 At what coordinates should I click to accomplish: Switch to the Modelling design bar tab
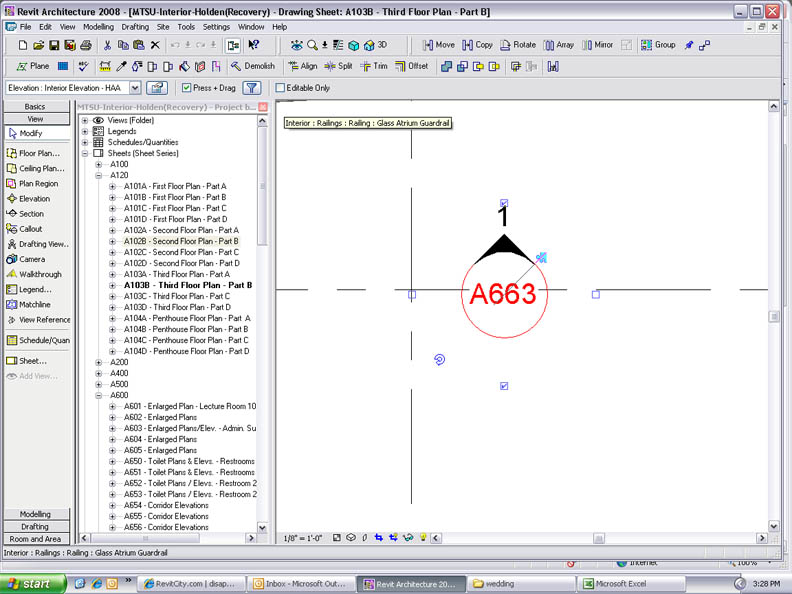(35, 514)
